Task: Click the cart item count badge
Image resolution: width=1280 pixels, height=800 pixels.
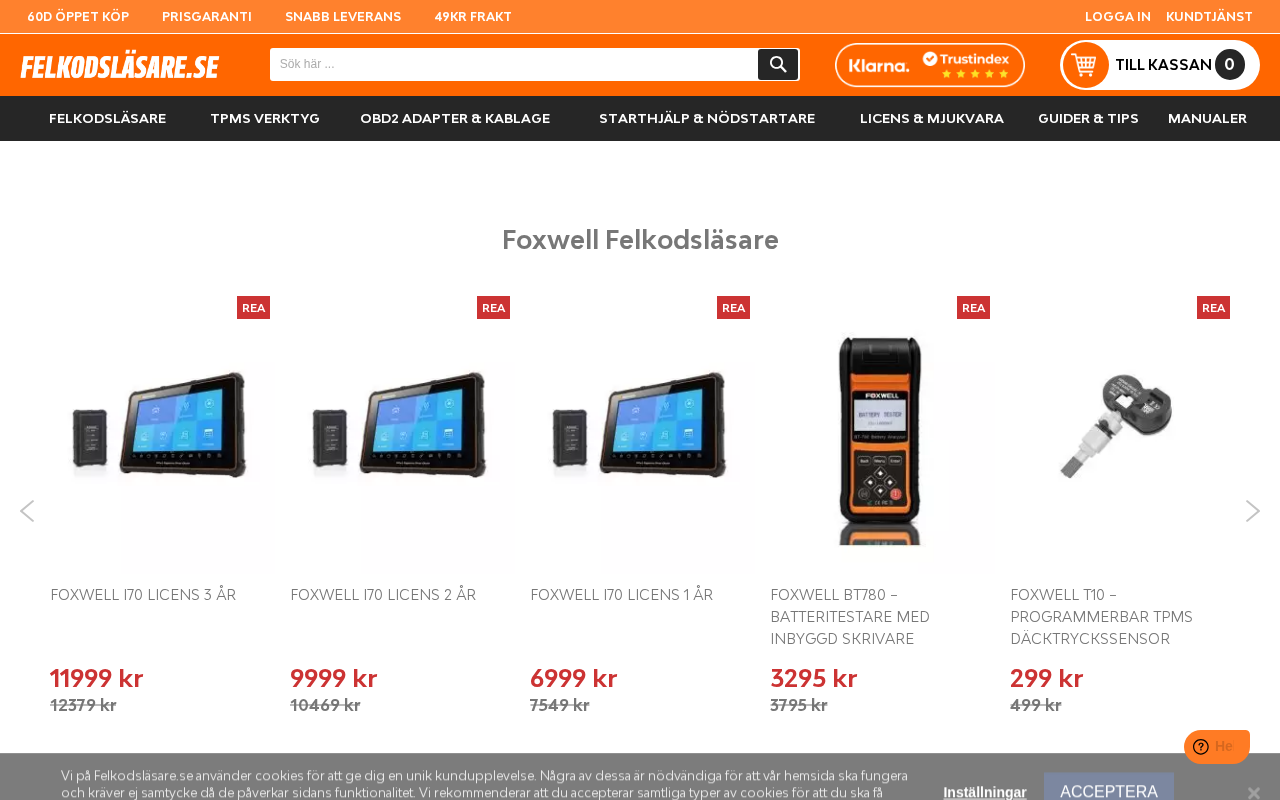Action: click(x=1230, y=64)
